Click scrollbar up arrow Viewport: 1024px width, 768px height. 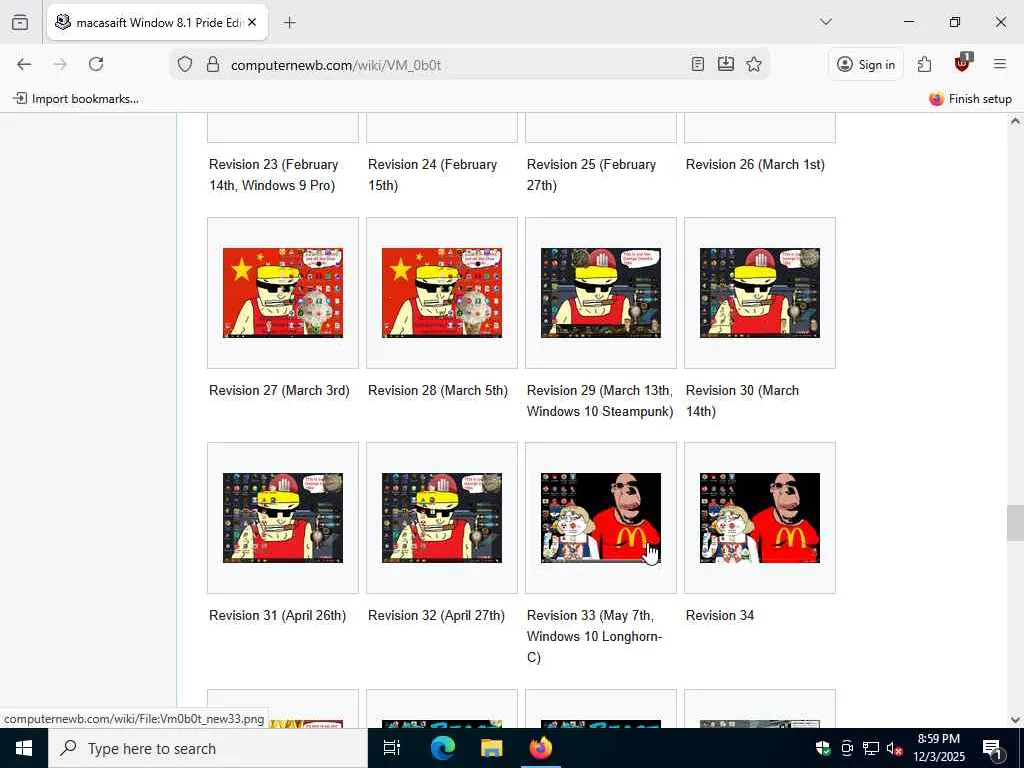click(1015, 121)
